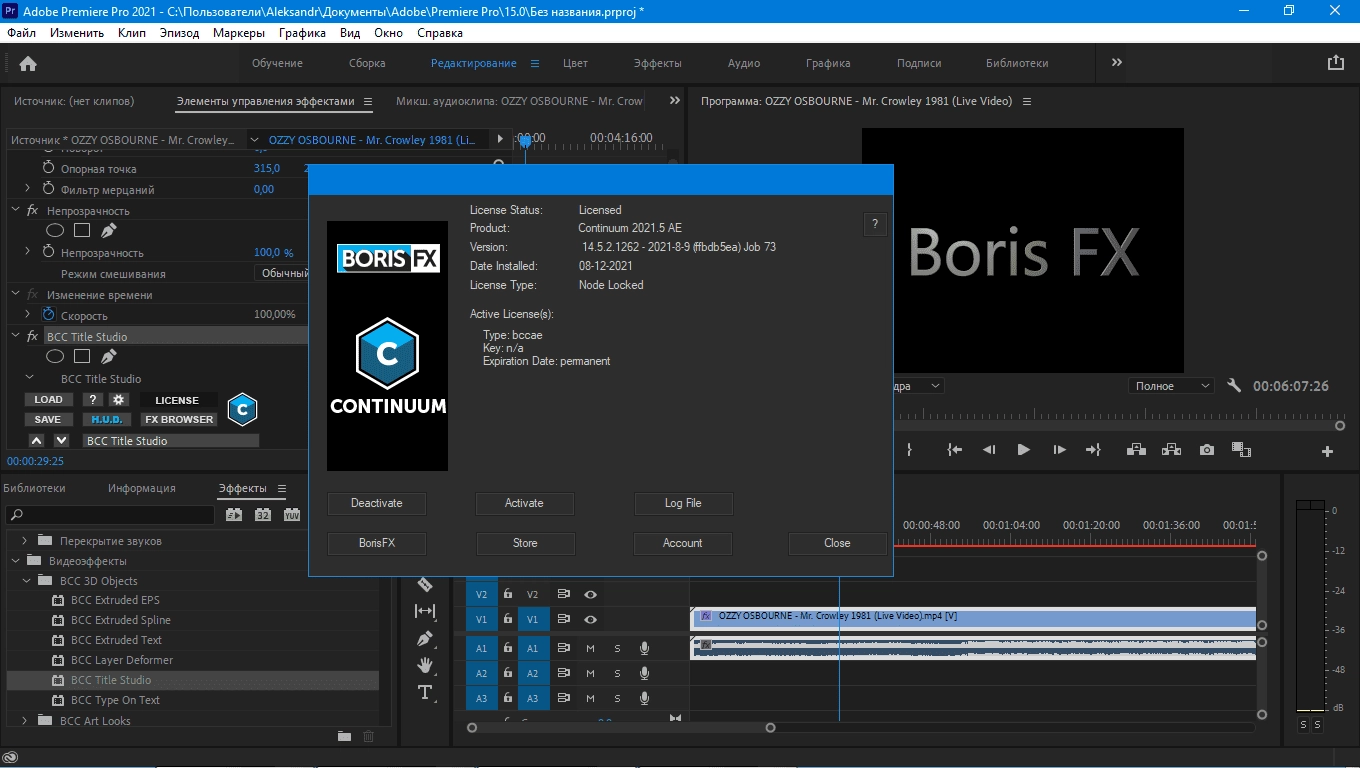Viewport: 1360px width, 768px height.
Task: Click the Deactivate button
Action: click(x=376, y=503)
